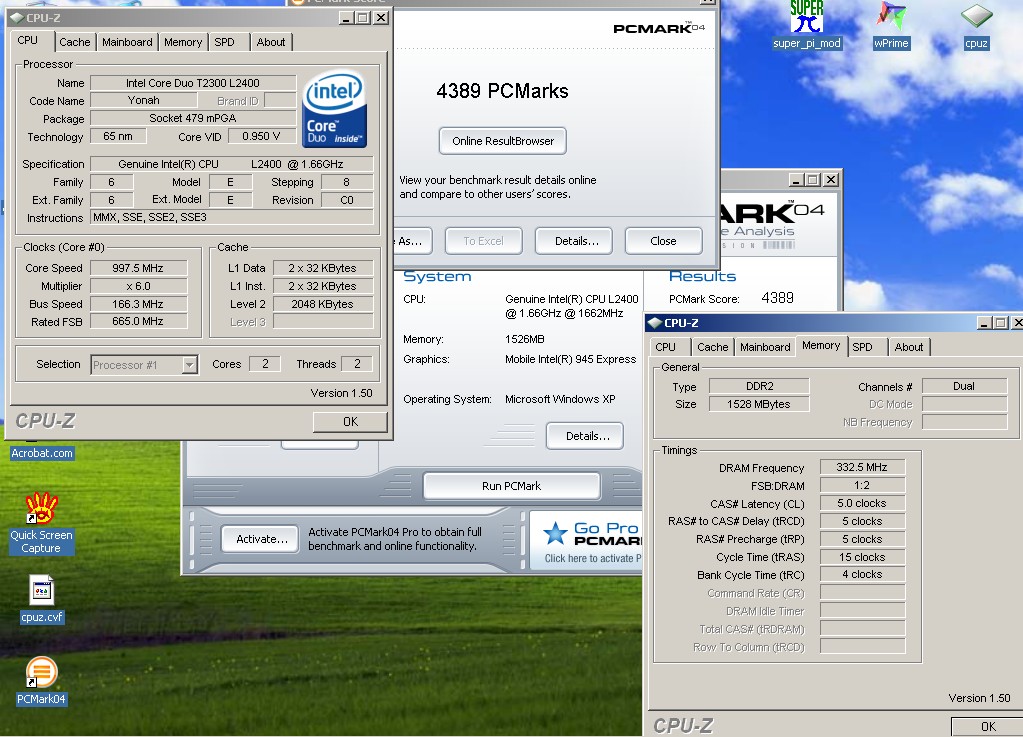Click the Level 2 cache value 2048 KBytes
1023x737 pixels.
tap(323, 304)
